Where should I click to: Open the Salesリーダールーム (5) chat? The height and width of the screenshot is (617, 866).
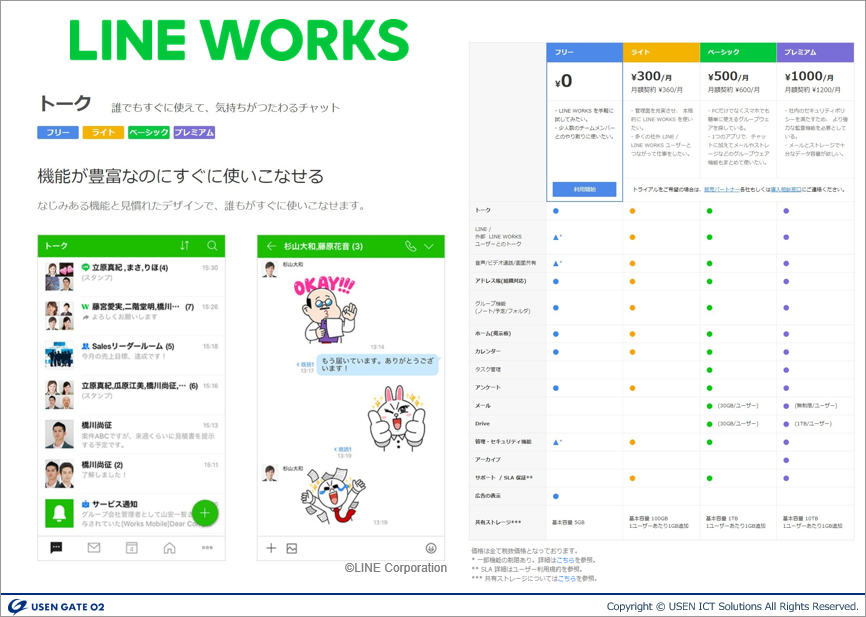click(x=131, y=355)
